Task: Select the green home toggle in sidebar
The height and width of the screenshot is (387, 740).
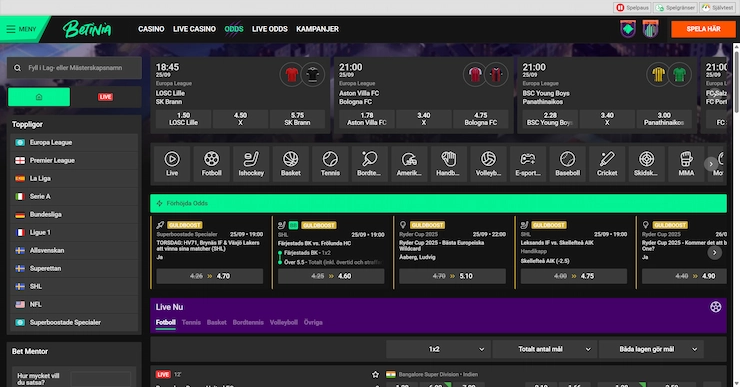Action: 39,97
